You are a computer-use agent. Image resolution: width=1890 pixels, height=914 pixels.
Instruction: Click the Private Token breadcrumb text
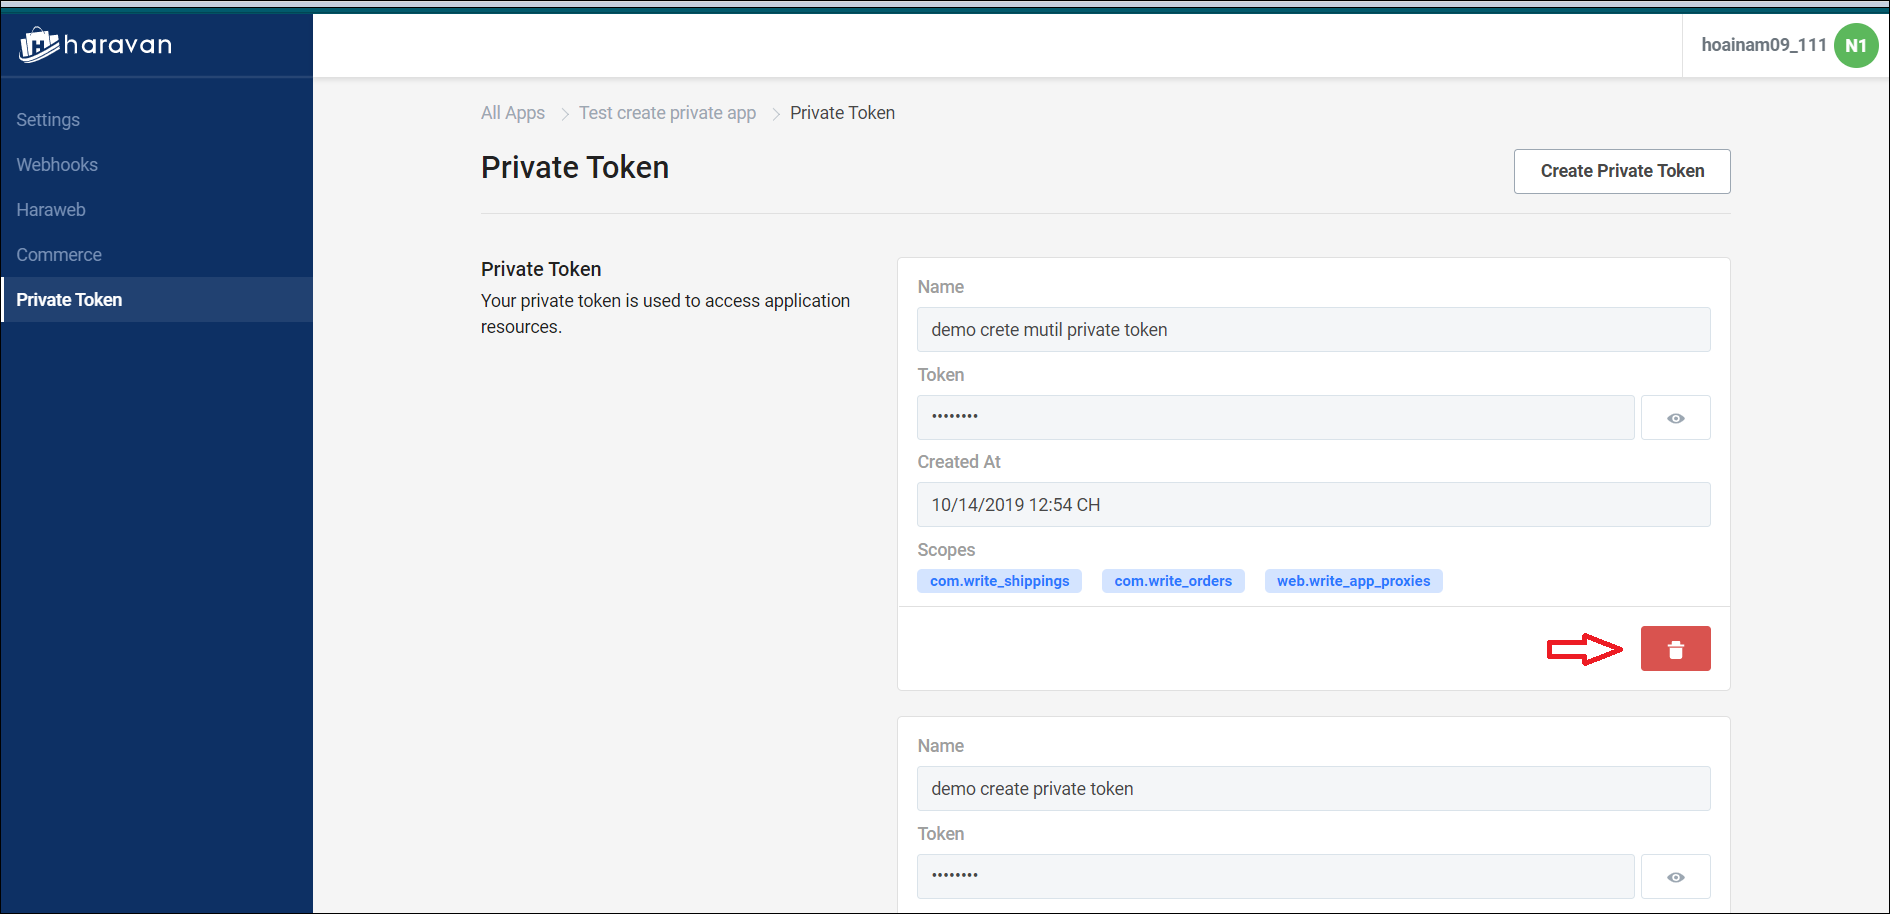[842, 113]
